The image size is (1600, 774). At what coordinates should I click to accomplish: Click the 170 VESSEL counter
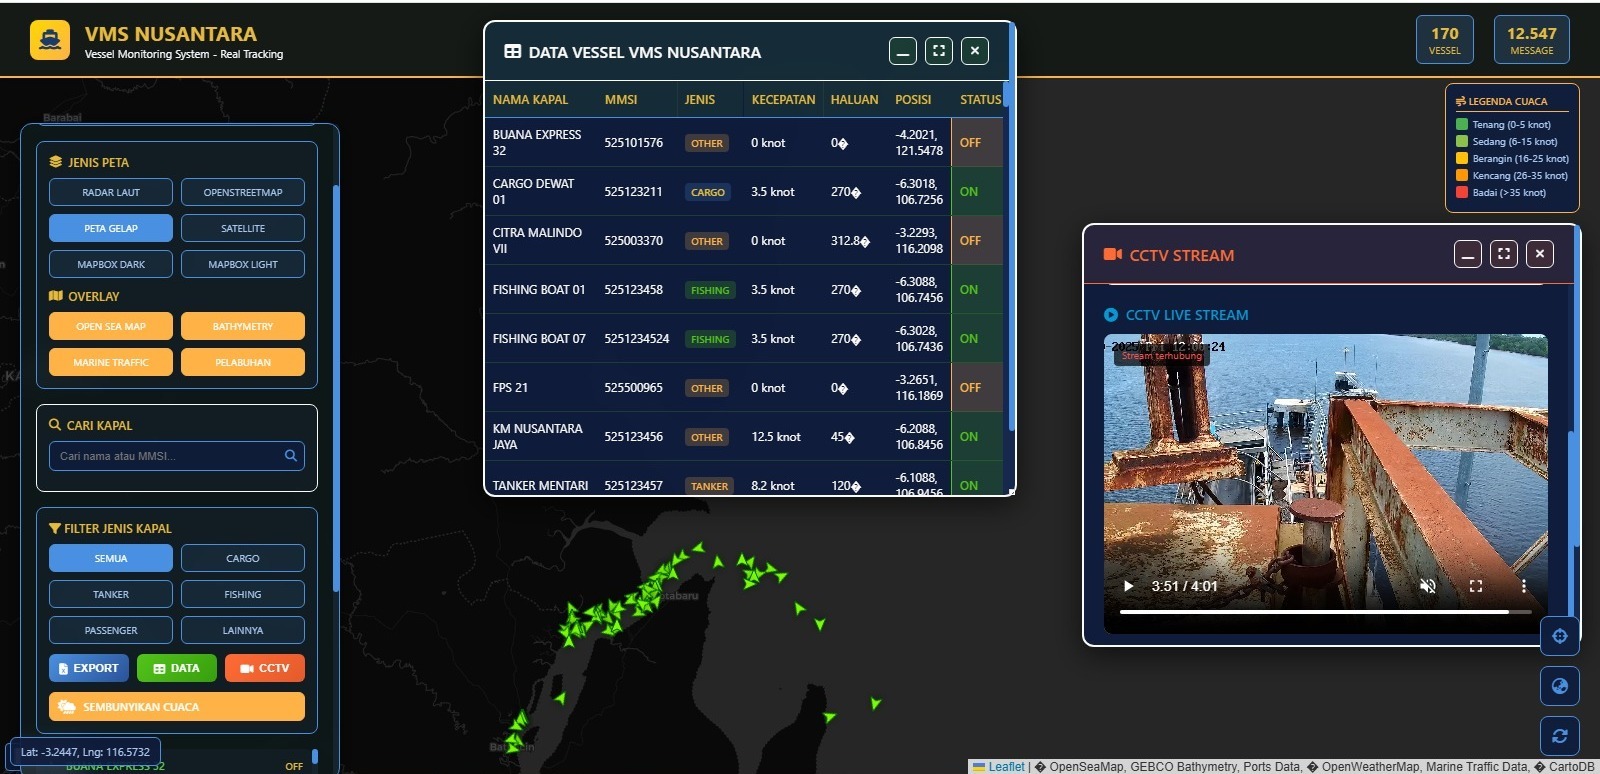tap(1444, 40)
